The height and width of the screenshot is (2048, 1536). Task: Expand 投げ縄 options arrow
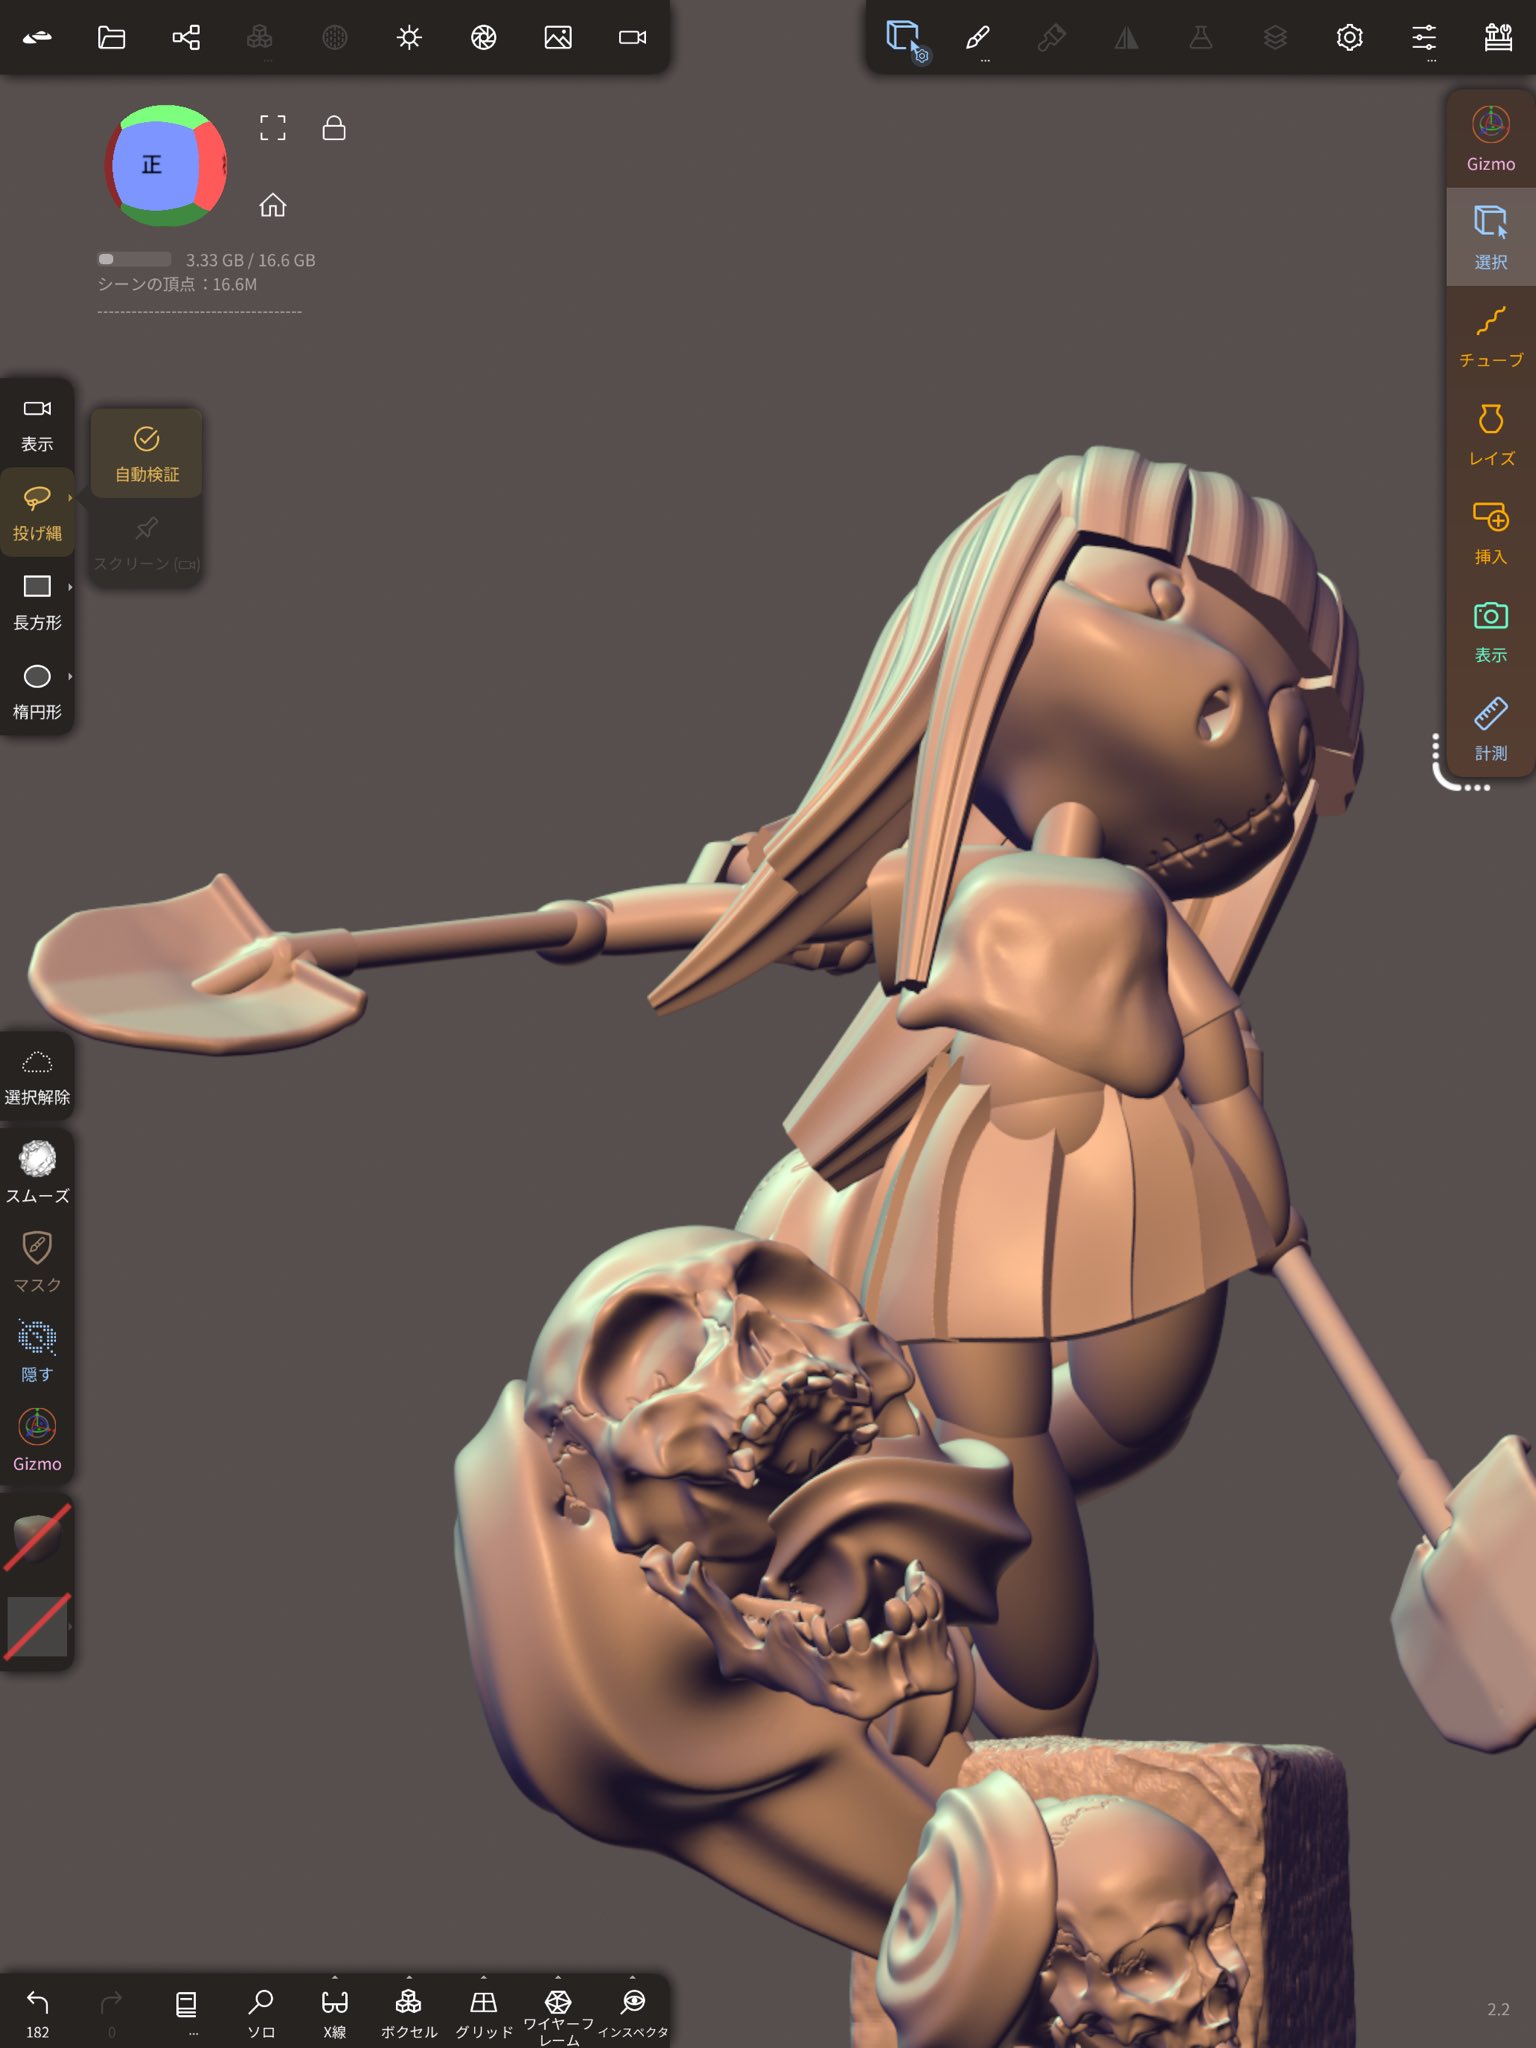pyautogui.click(x=70, y=497)
